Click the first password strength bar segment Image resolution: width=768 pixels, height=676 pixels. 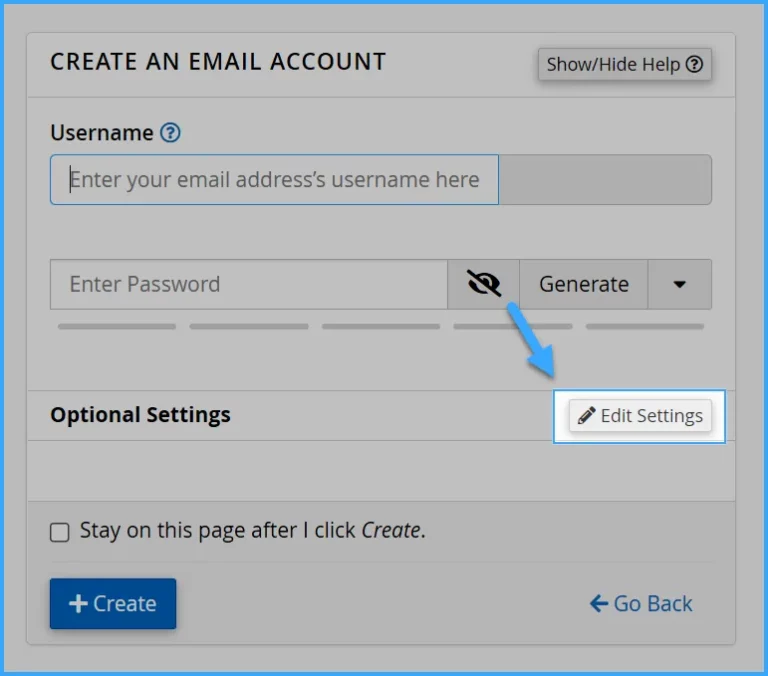[x=117, y=326]
